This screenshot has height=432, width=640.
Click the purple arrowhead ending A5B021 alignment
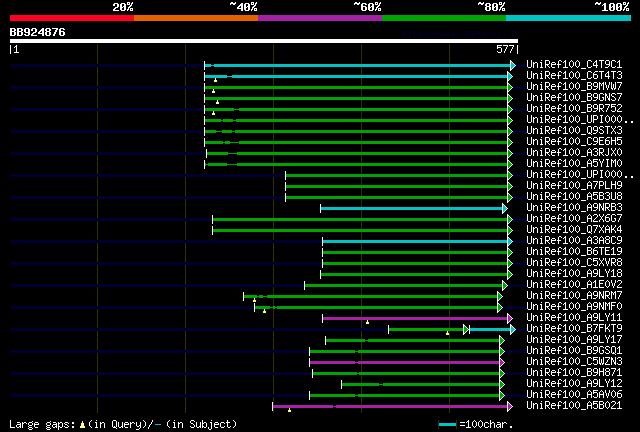pos(510,406)
